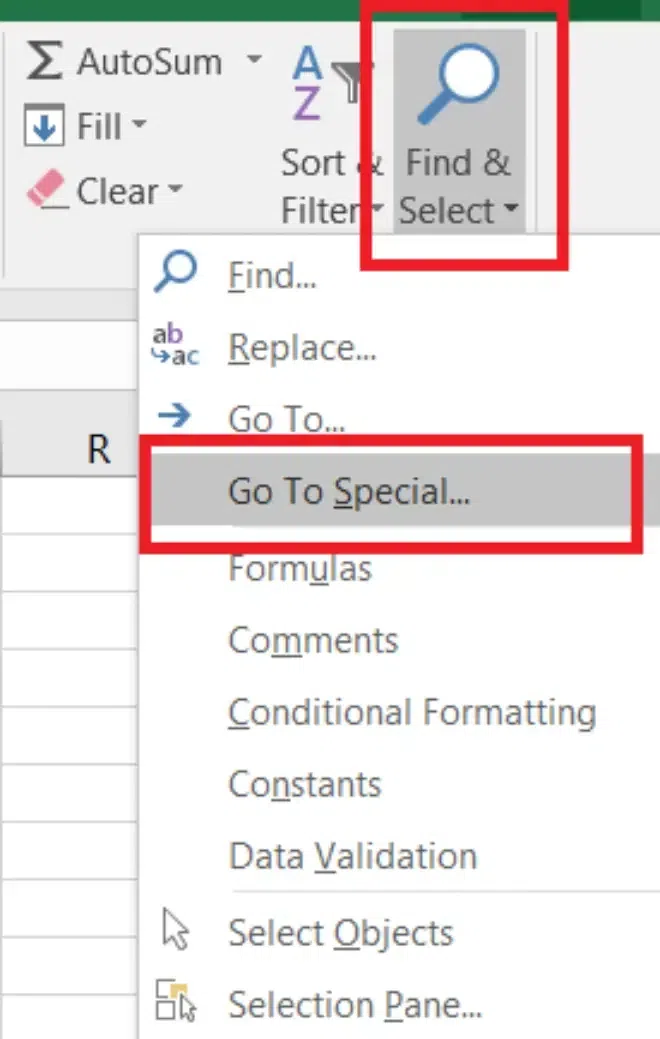Image resolution: width=660 pixels, height=1039 pixels.
Task: Choose Data Validation from the list
Action: [x=352, y=856]
